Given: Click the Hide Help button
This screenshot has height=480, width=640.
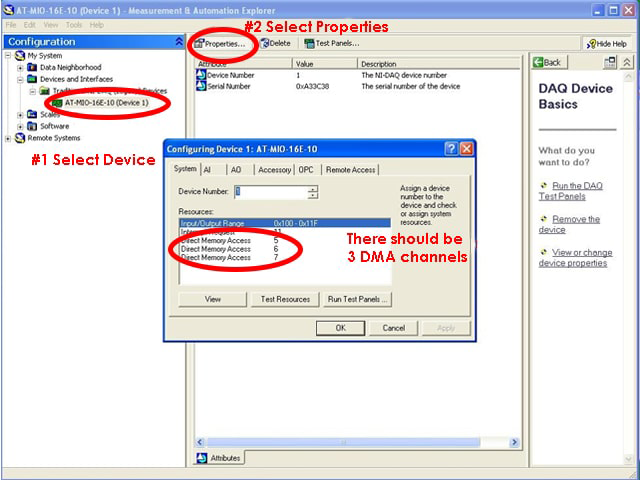Looking at the screenshot, I should (607, 44).
